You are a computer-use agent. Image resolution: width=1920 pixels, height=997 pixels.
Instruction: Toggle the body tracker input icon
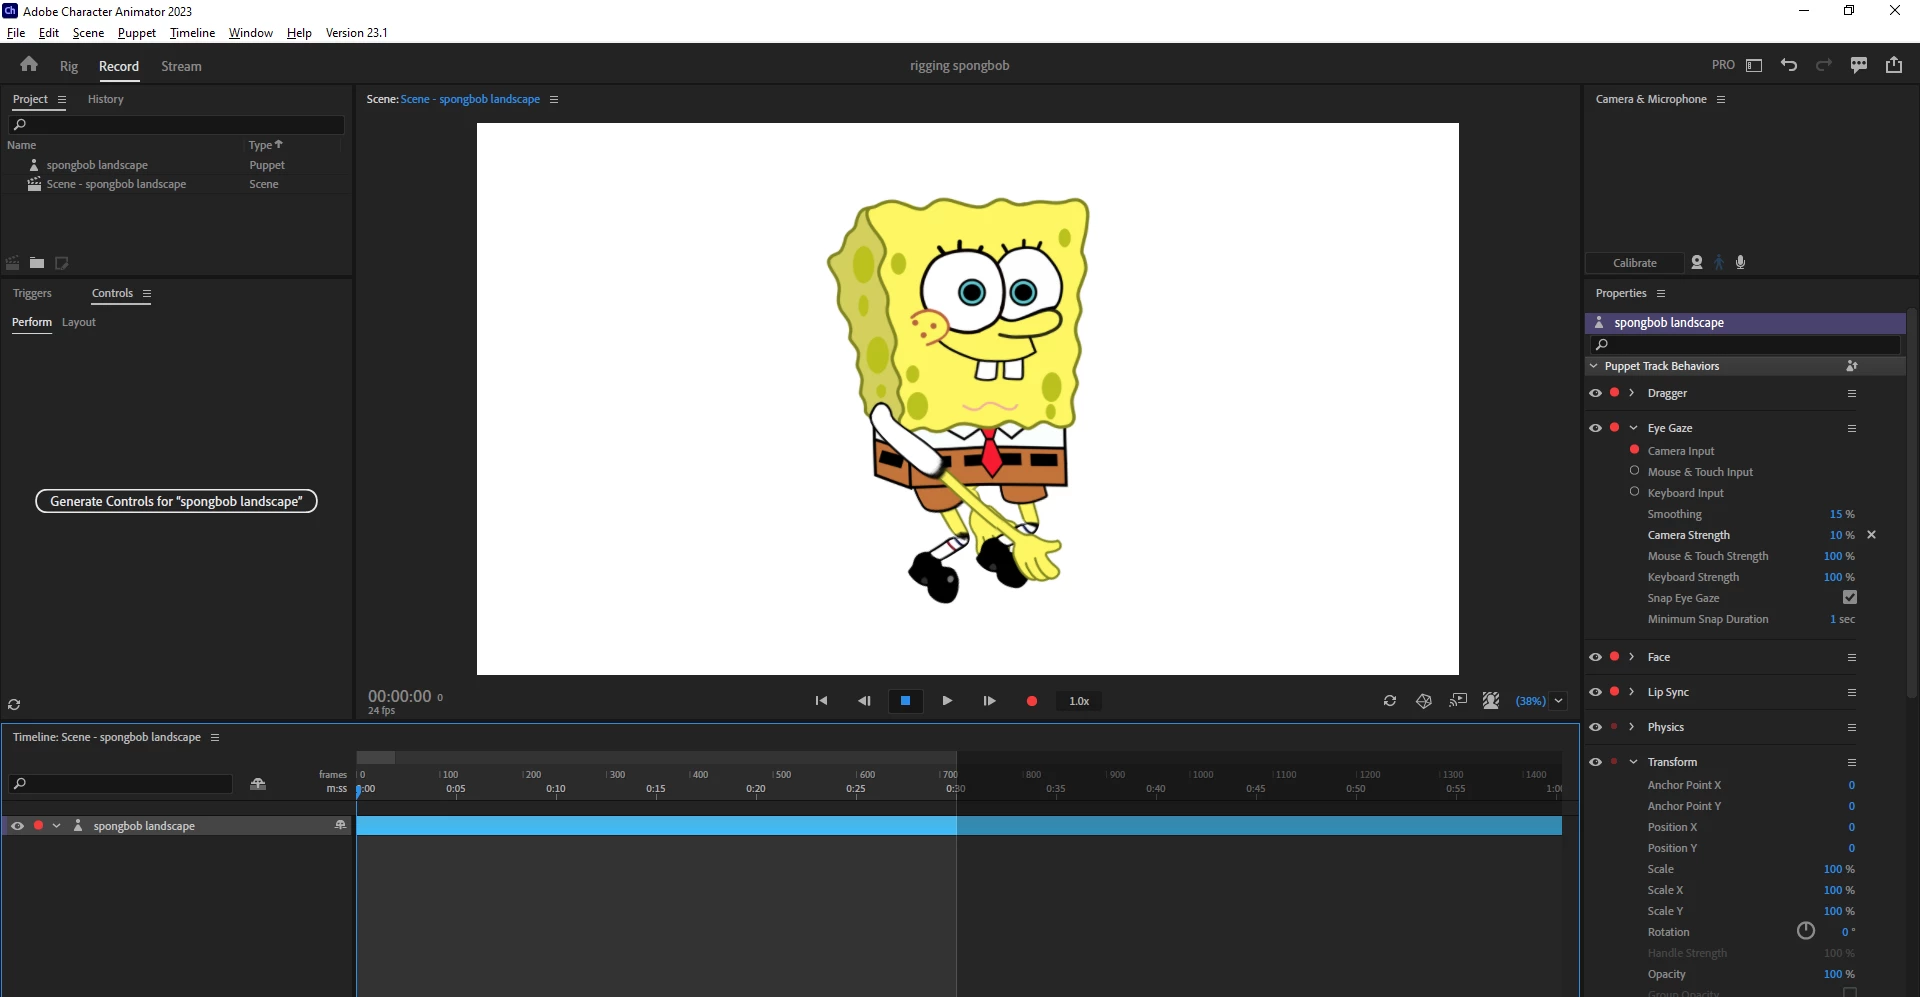point(1719,262)
